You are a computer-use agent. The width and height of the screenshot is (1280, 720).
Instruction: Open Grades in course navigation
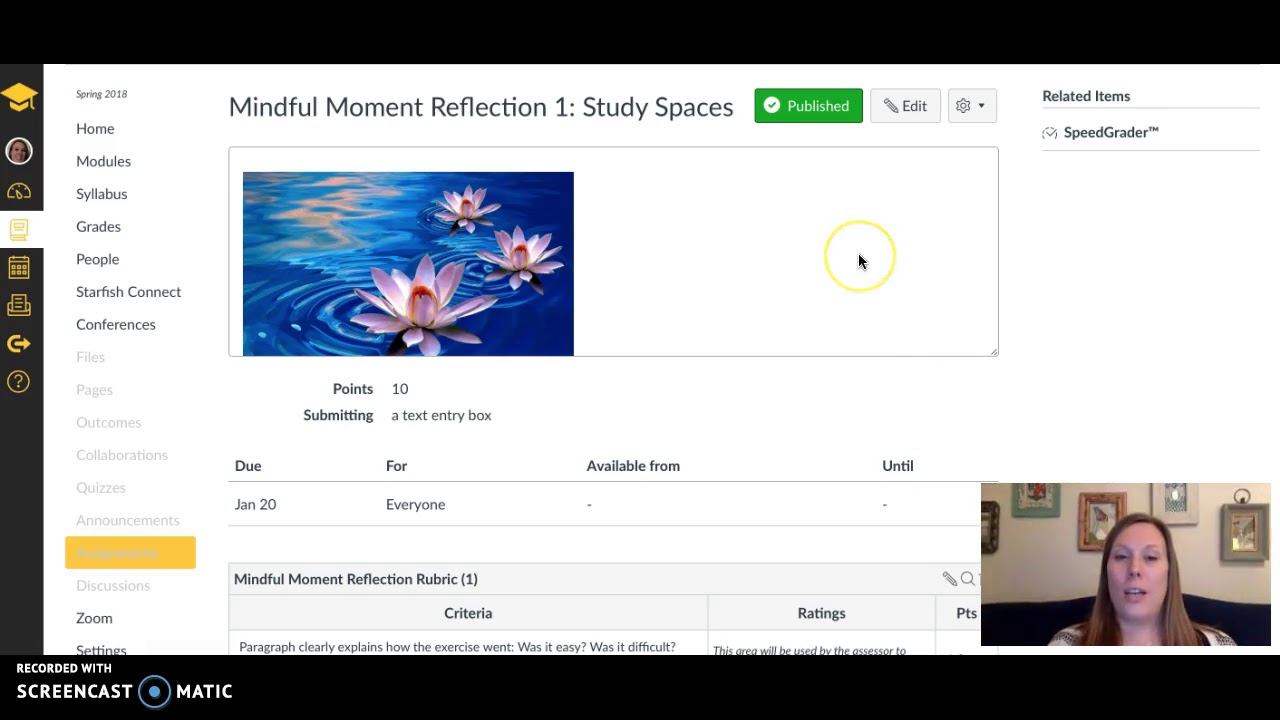[98, 226]
